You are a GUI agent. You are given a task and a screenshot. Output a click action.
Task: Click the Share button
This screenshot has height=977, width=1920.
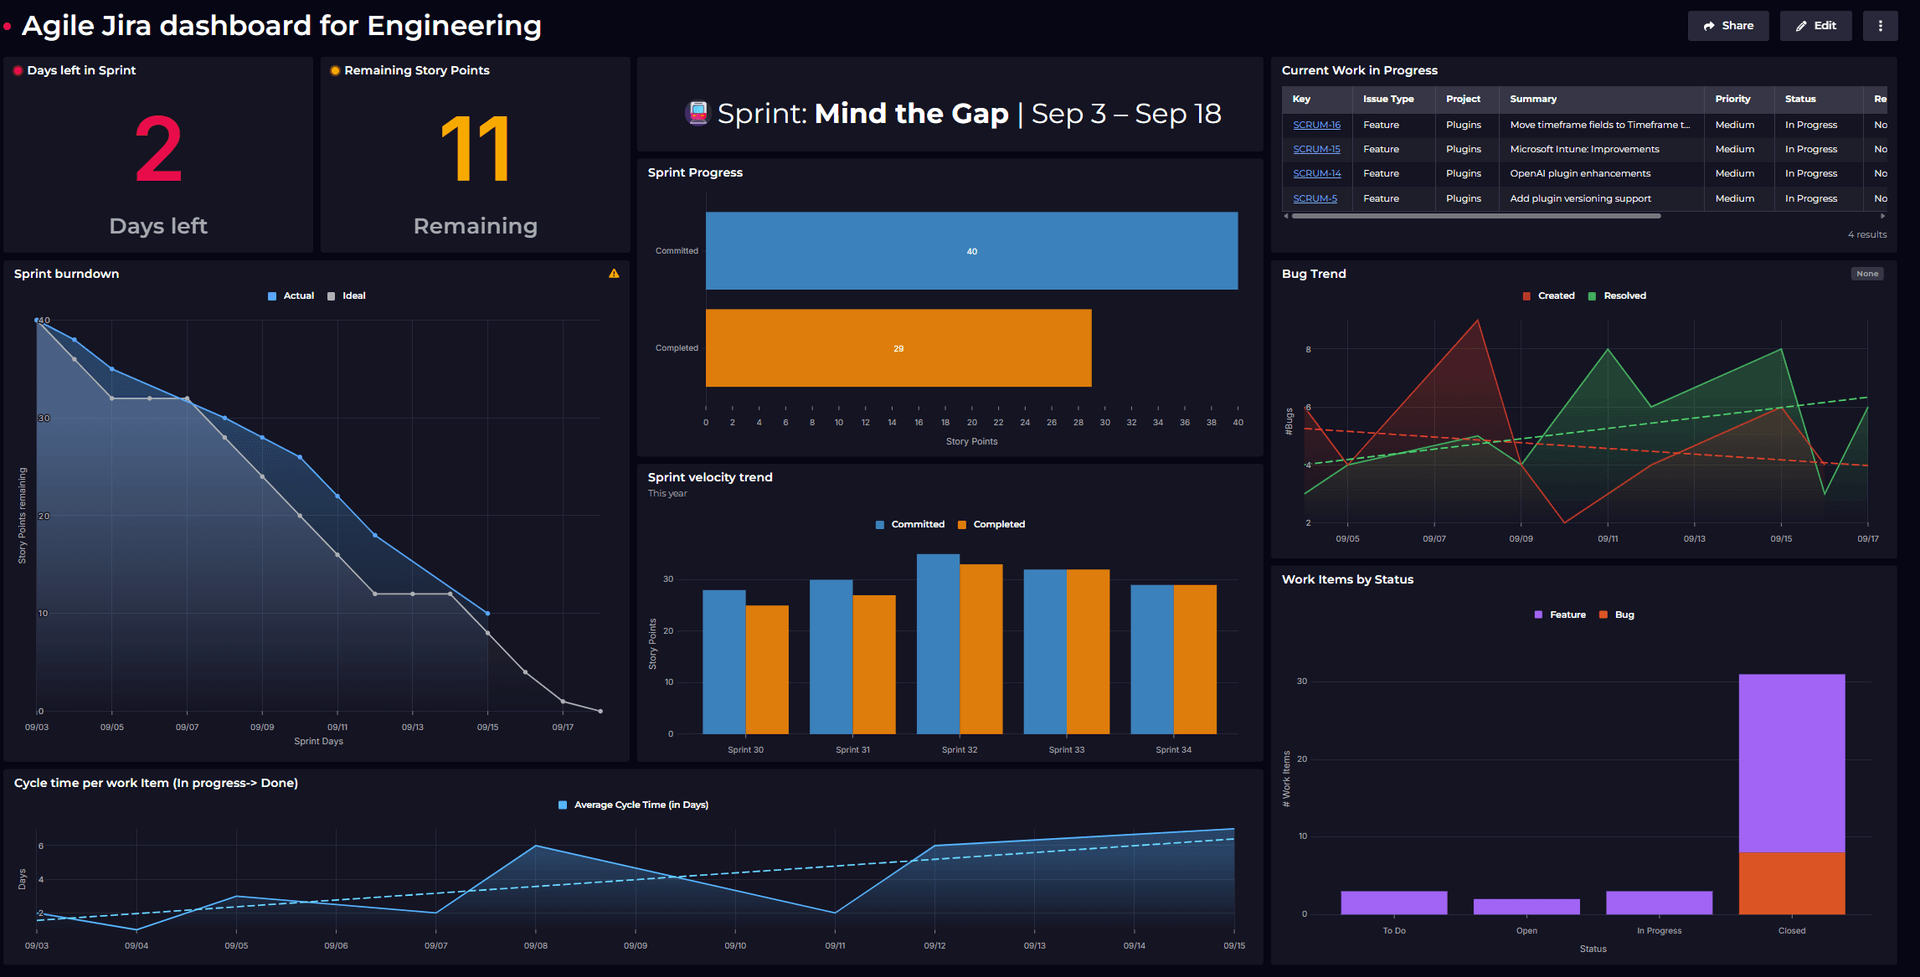pos(1728,26)
